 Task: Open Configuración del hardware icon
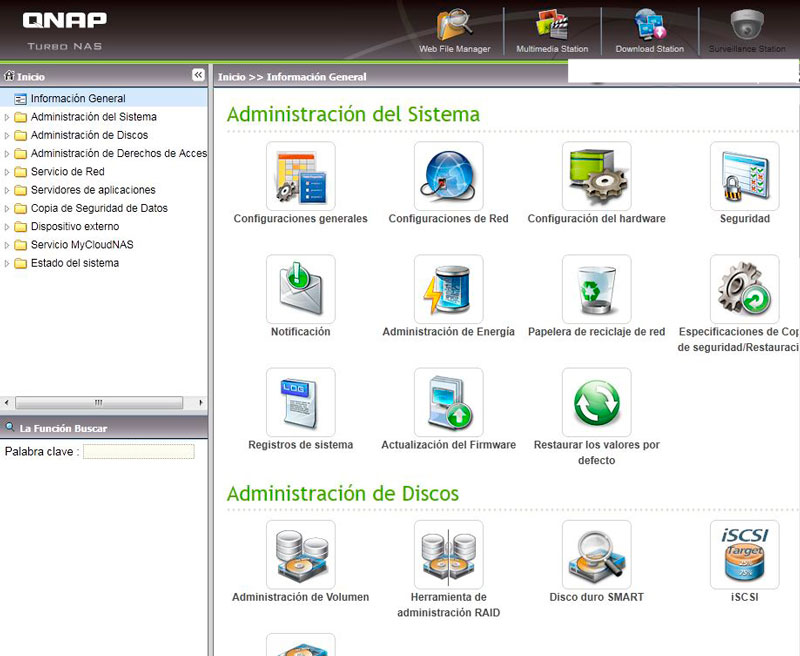tap(596, 176)
